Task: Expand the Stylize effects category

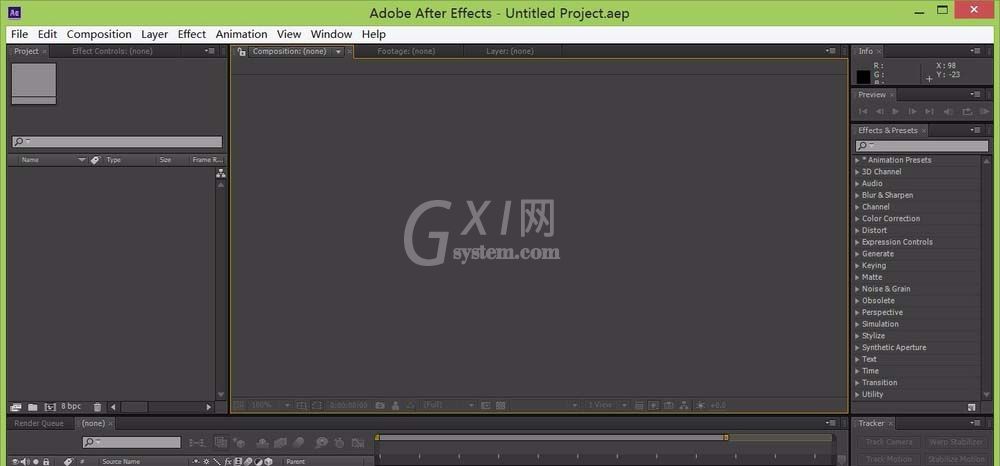Action: pos(857,336)
